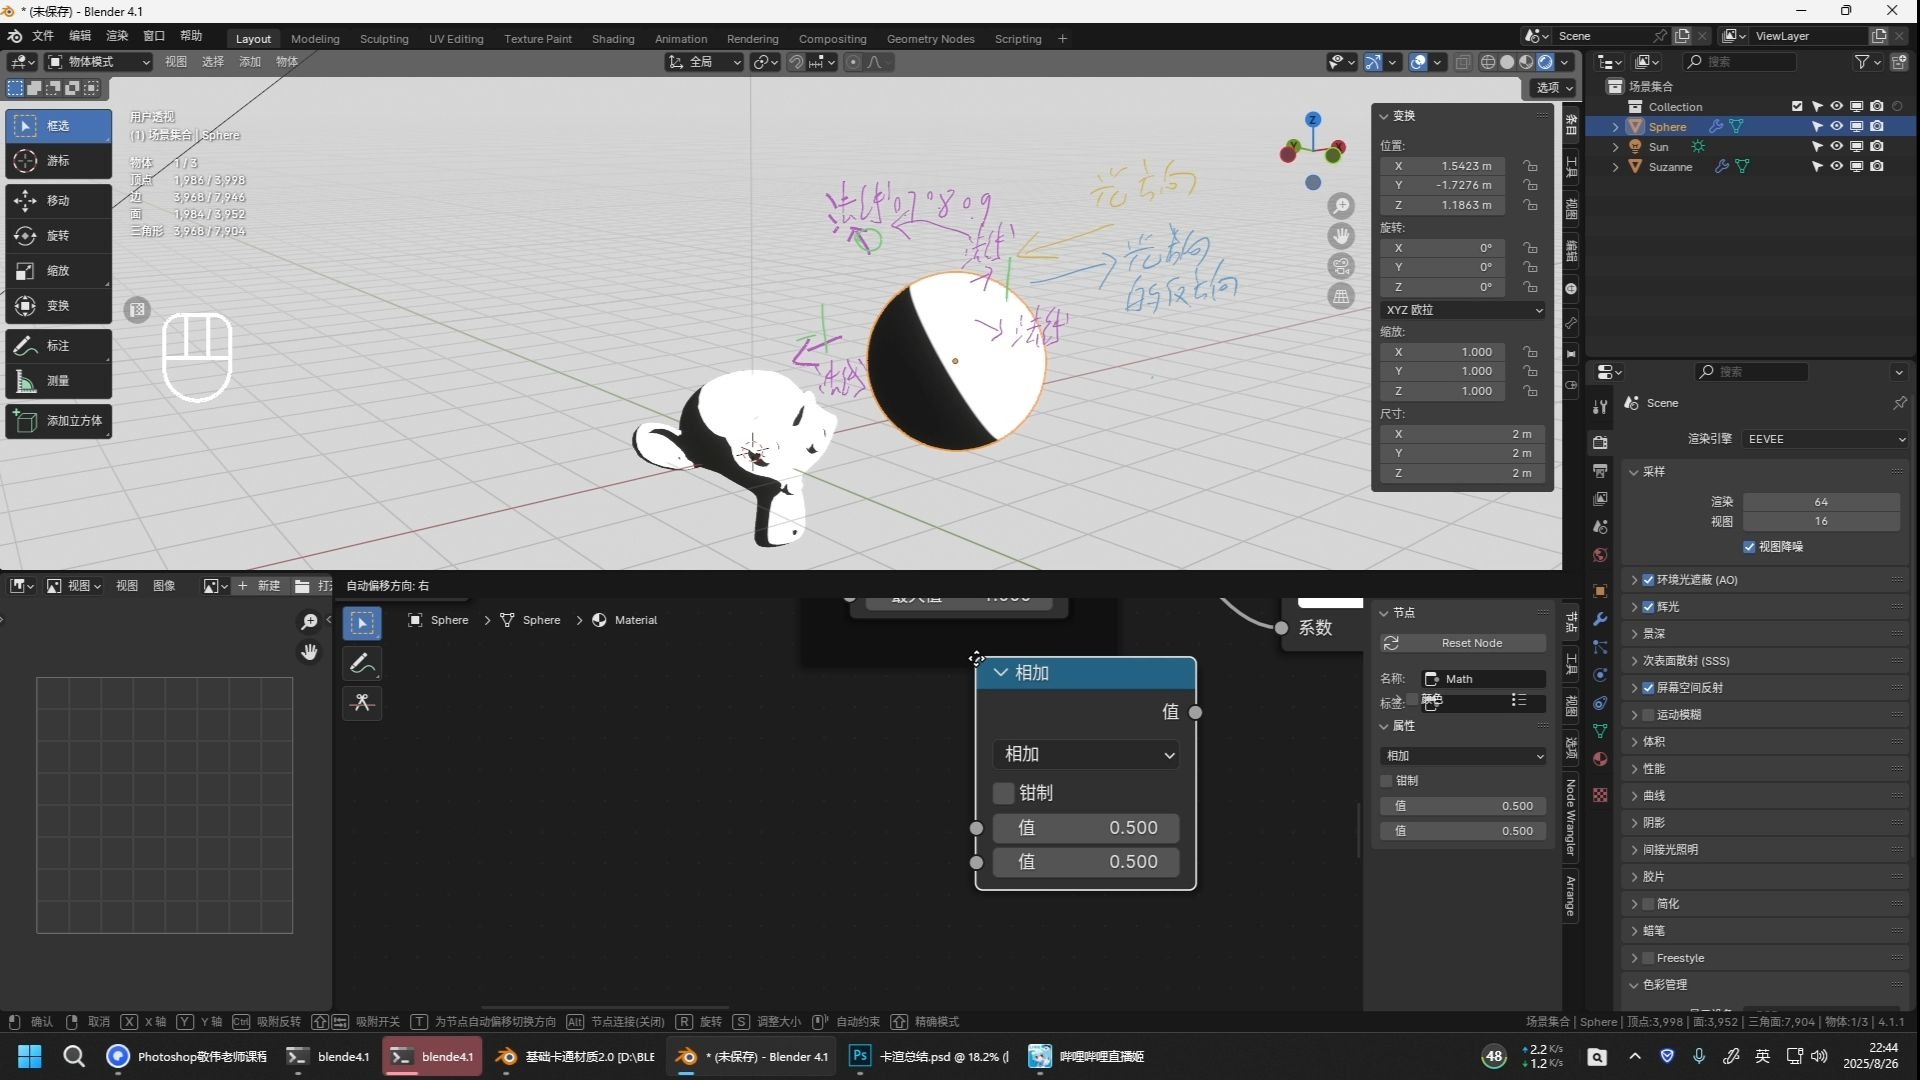The height and width of the screenshot is (1080, 1920).
Task: Adjust 渲染 render samples 64 field
Action: tap(1821, 502)
